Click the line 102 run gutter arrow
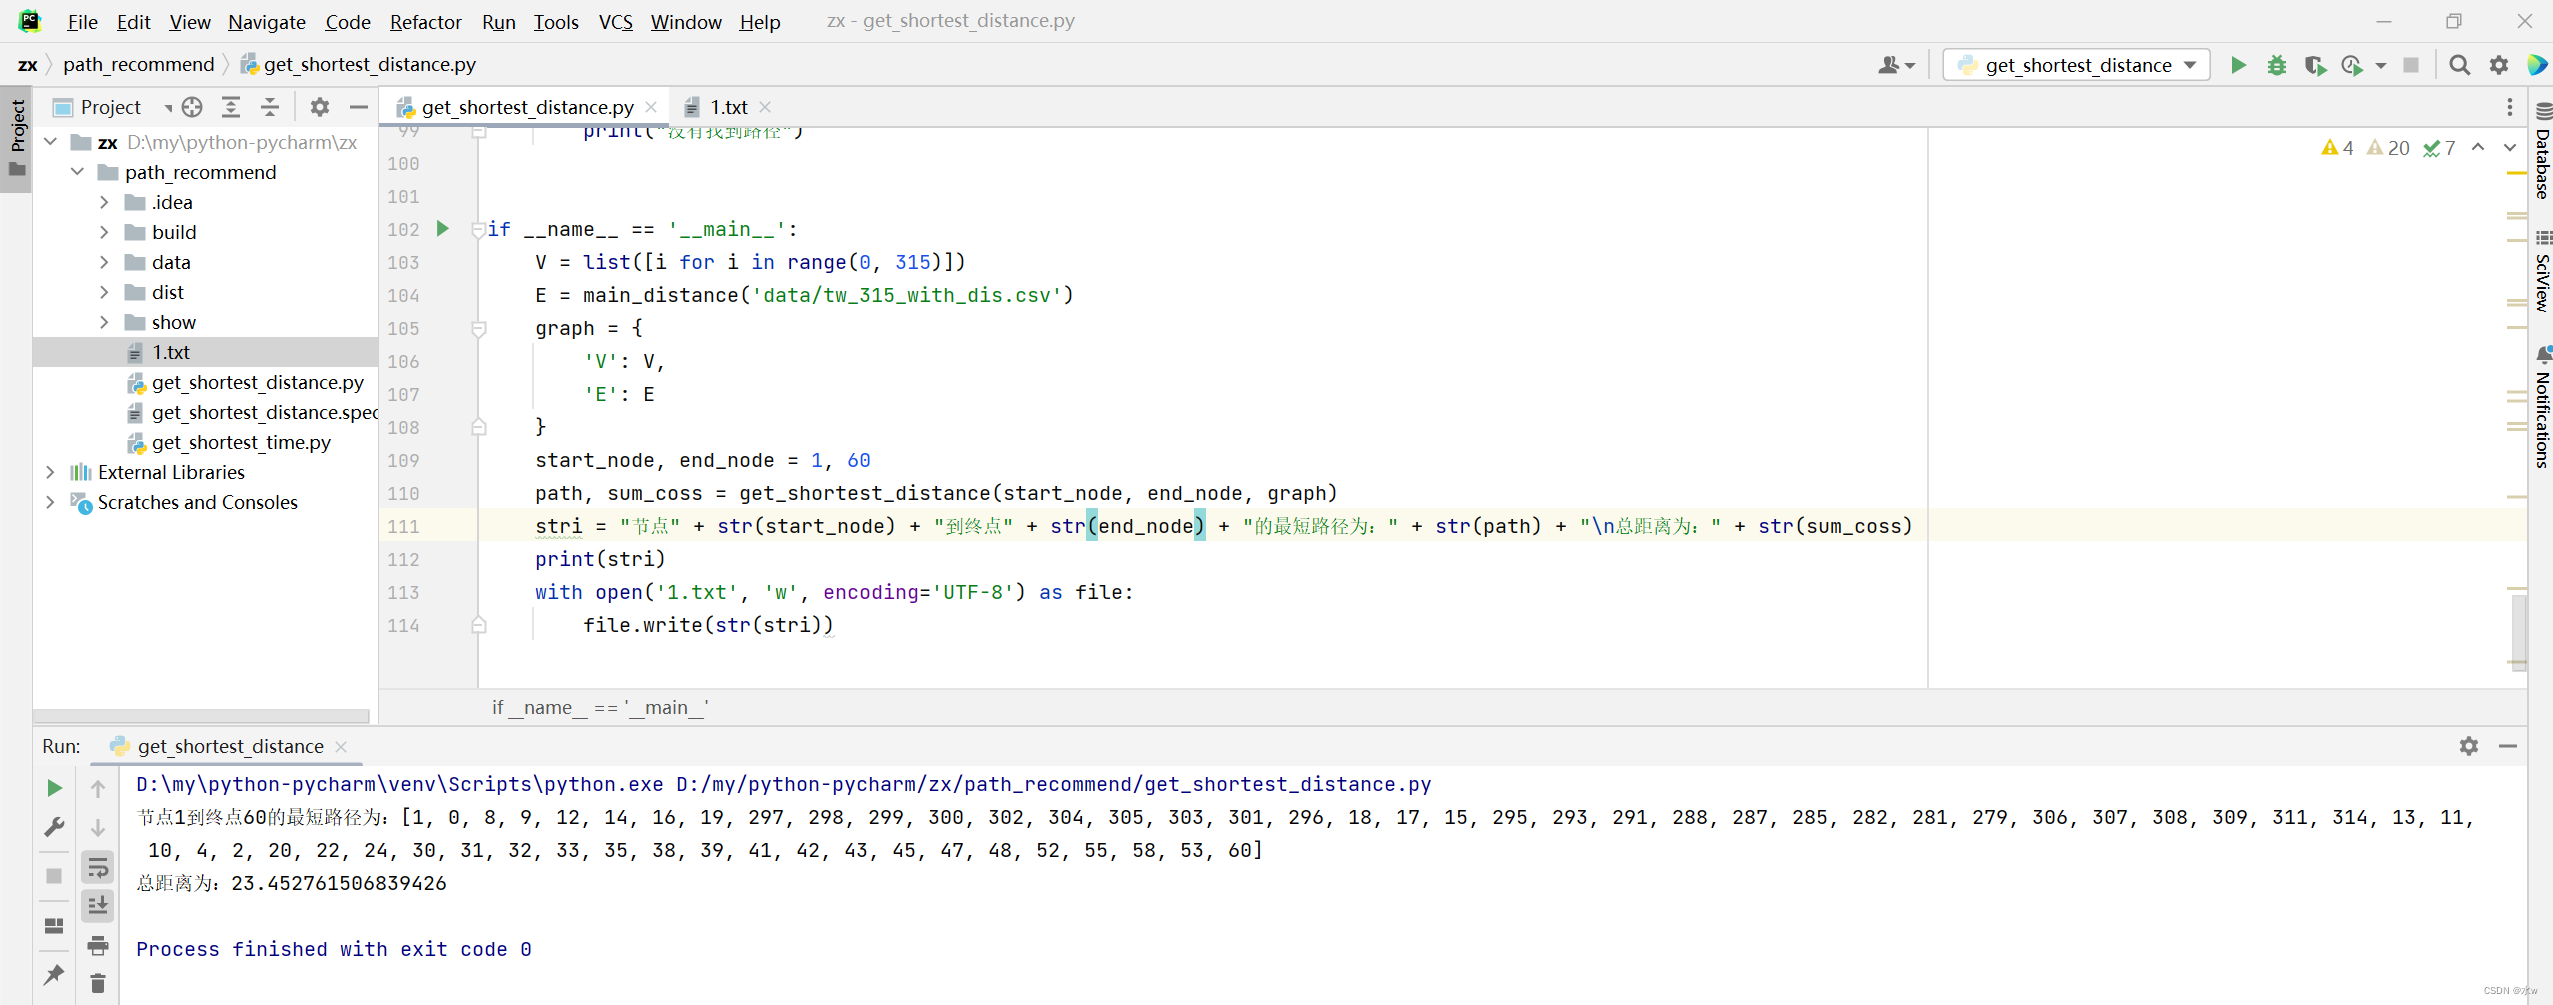 click(x=443, y=229)
